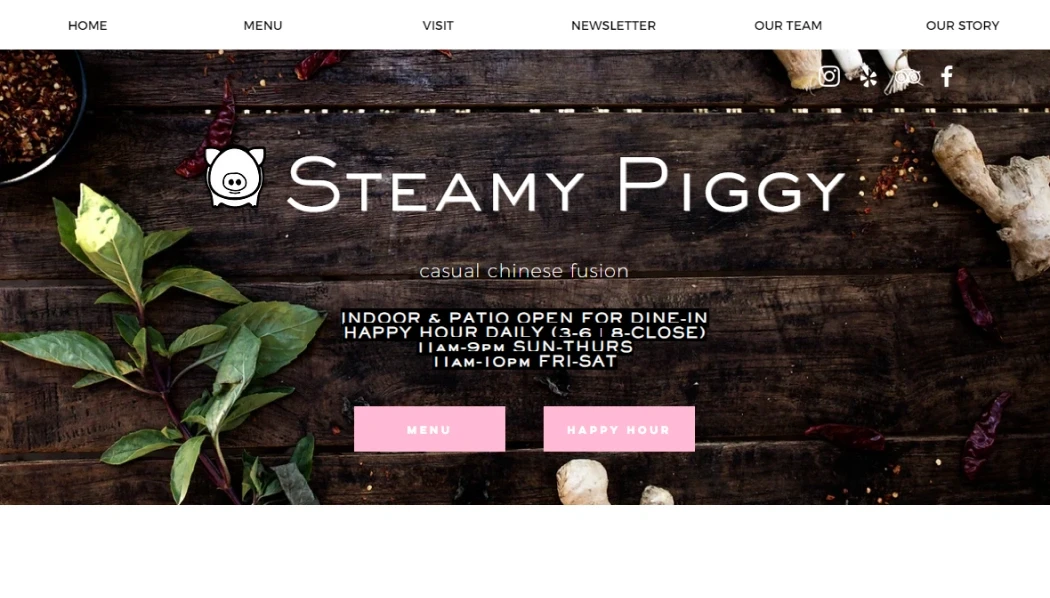Click the Indoor & Patio Open text line

coord(524,317)
